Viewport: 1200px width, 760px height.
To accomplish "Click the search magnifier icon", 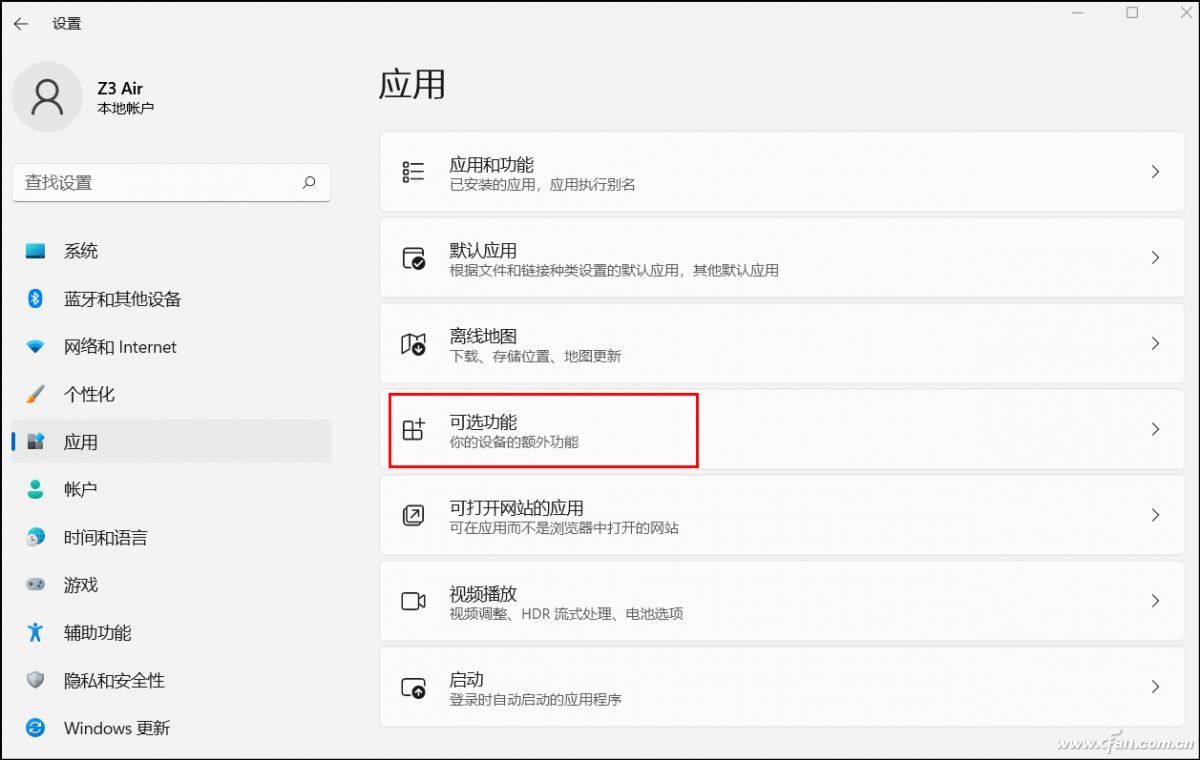I will pyautogui.click(x=309, y=182).
